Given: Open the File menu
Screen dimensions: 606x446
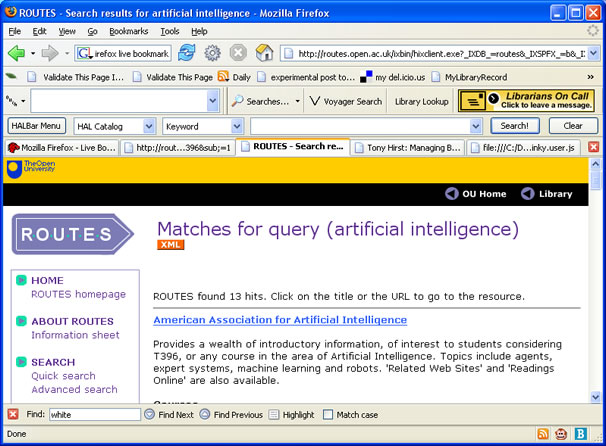Looking at the screenshot, I should point(15,31).
